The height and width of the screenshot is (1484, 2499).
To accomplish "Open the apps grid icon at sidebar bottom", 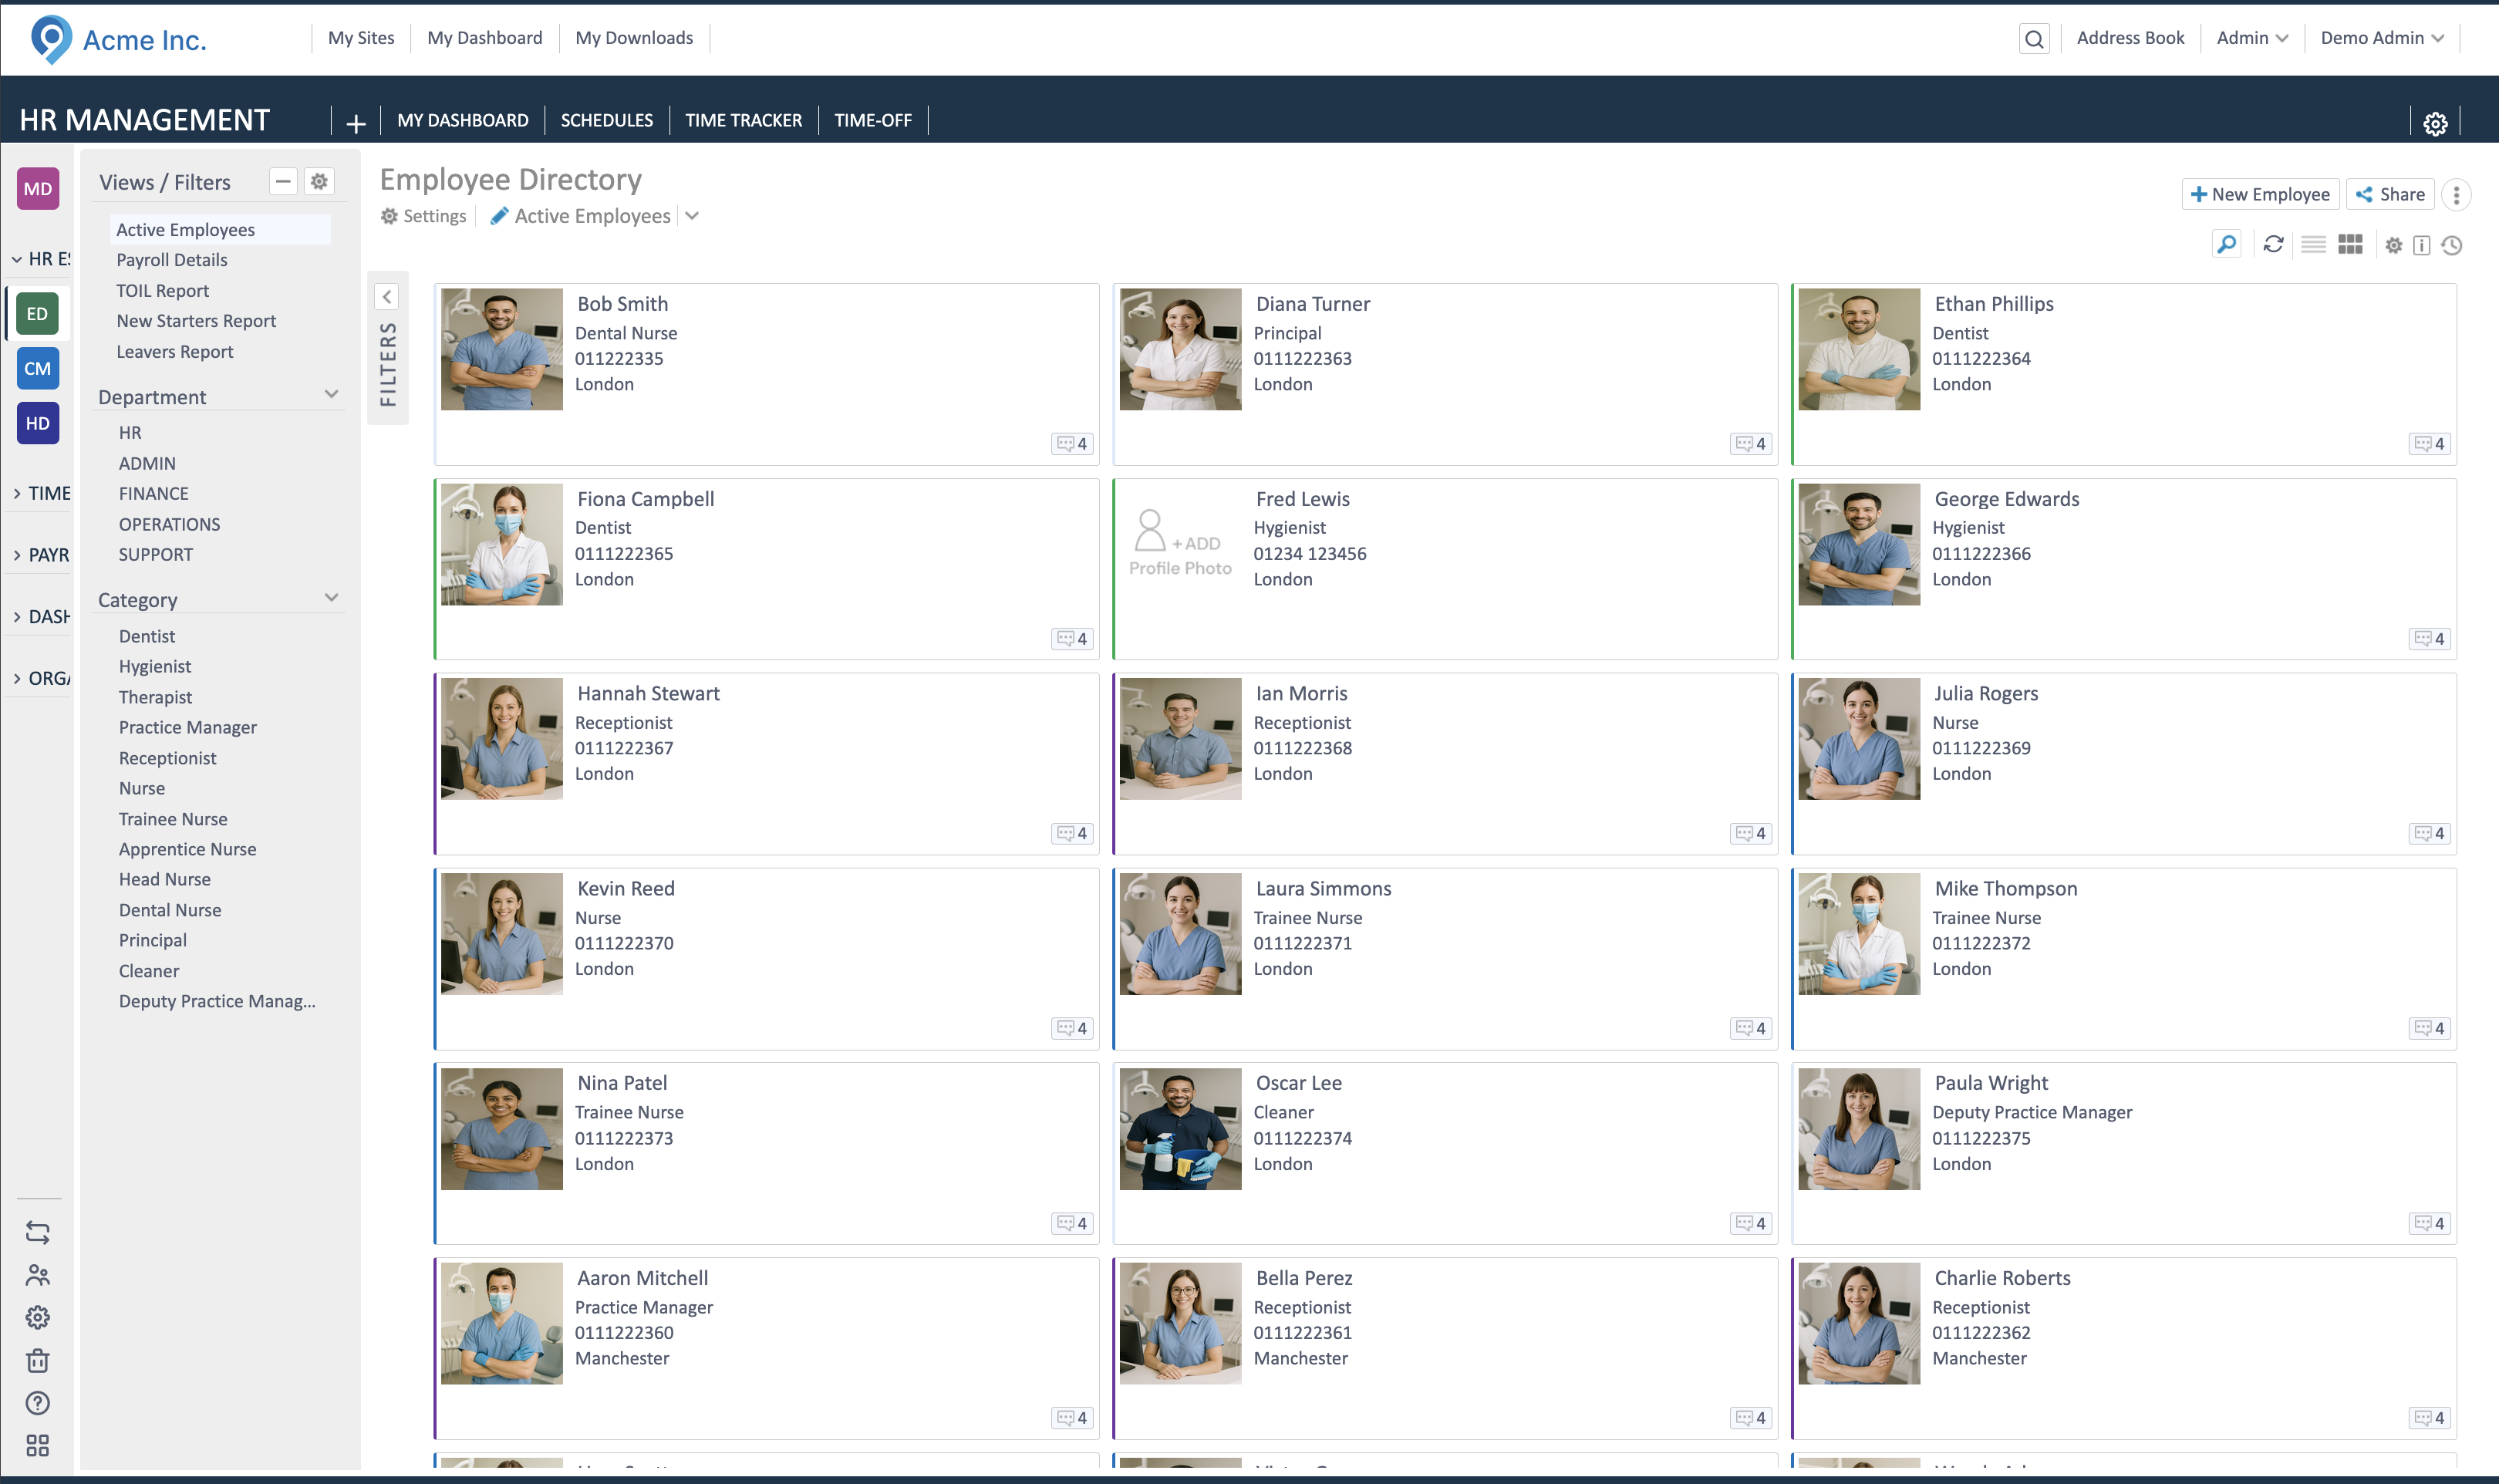I will 37,1445.
